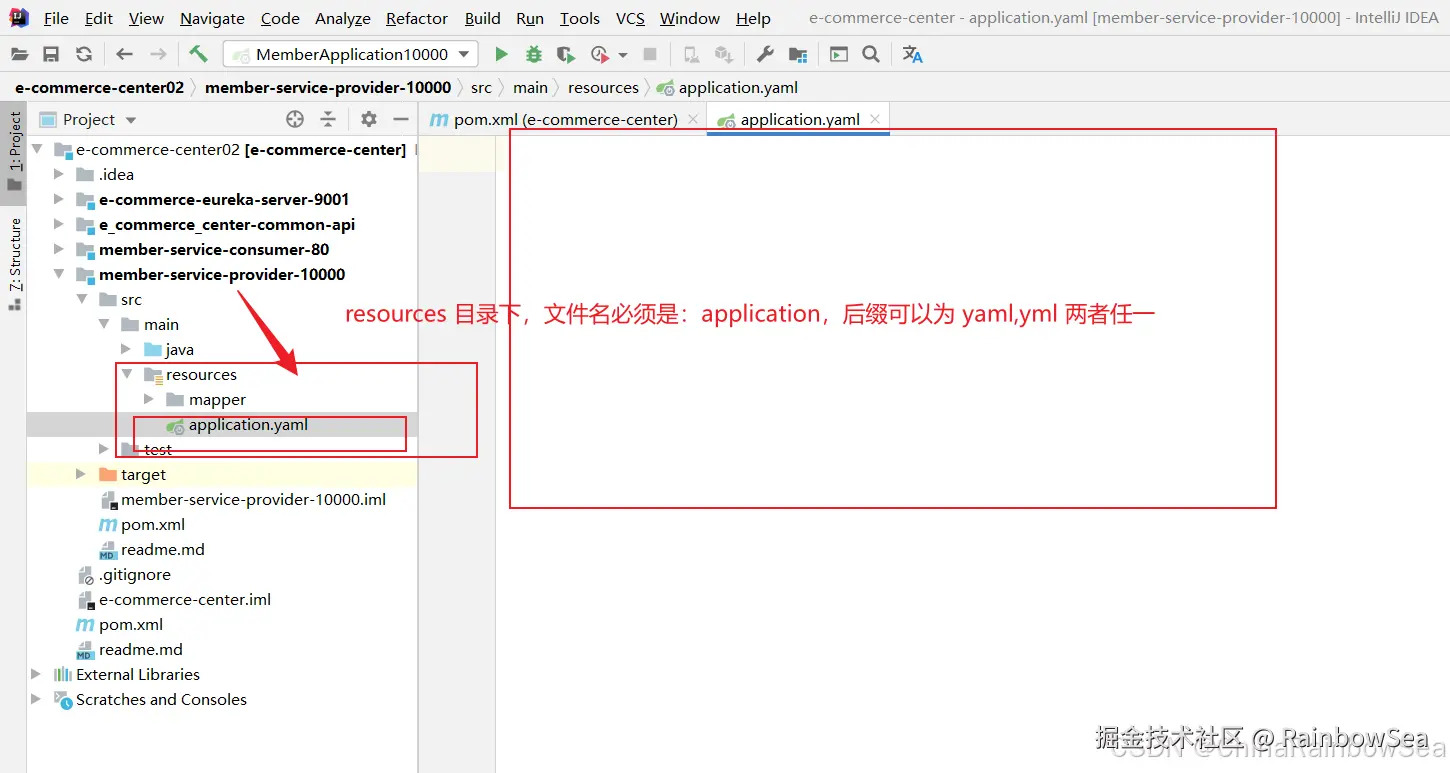Close the pom.xml editor tab
Image resolution: width=1450 pixels, height=773 pixels.
click(693, 119)
